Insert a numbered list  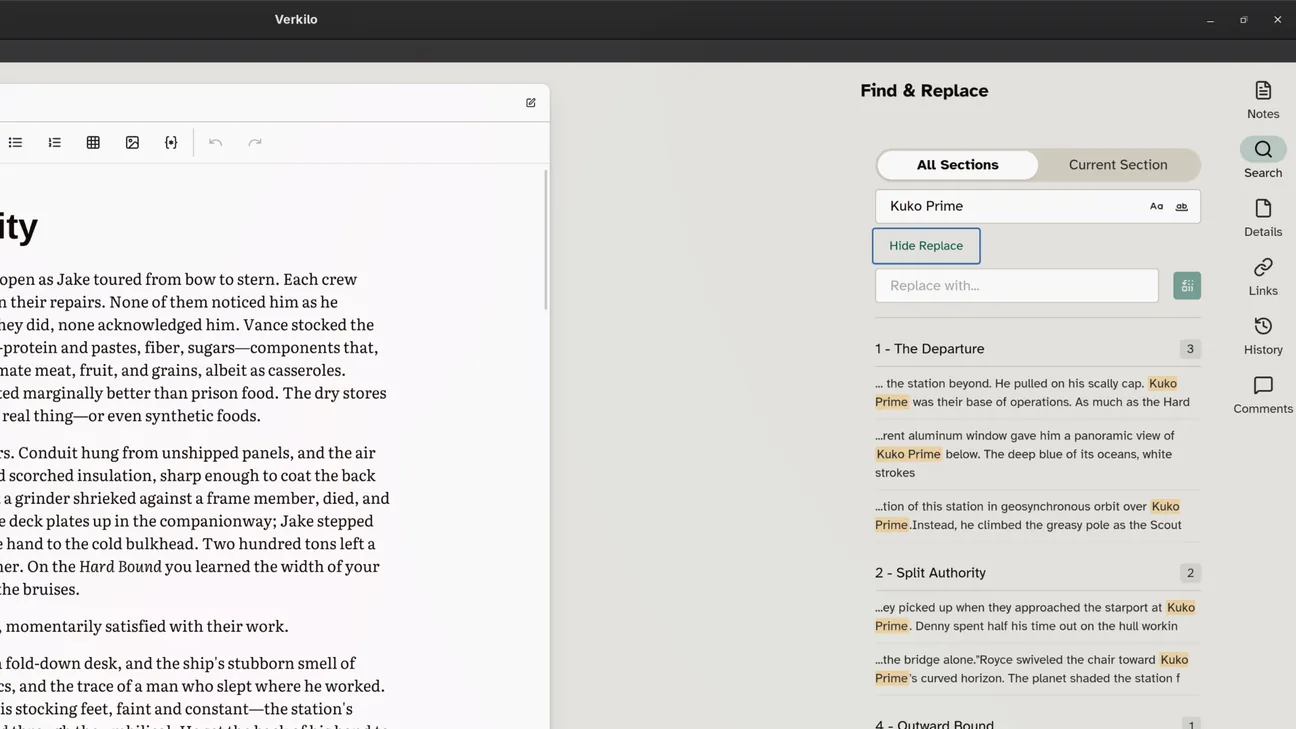tap(54, 143)
